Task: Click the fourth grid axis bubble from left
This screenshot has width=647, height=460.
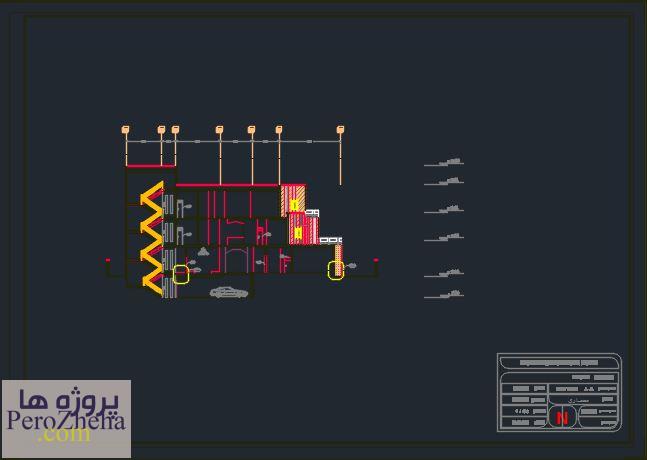Action: pos(219,129)
